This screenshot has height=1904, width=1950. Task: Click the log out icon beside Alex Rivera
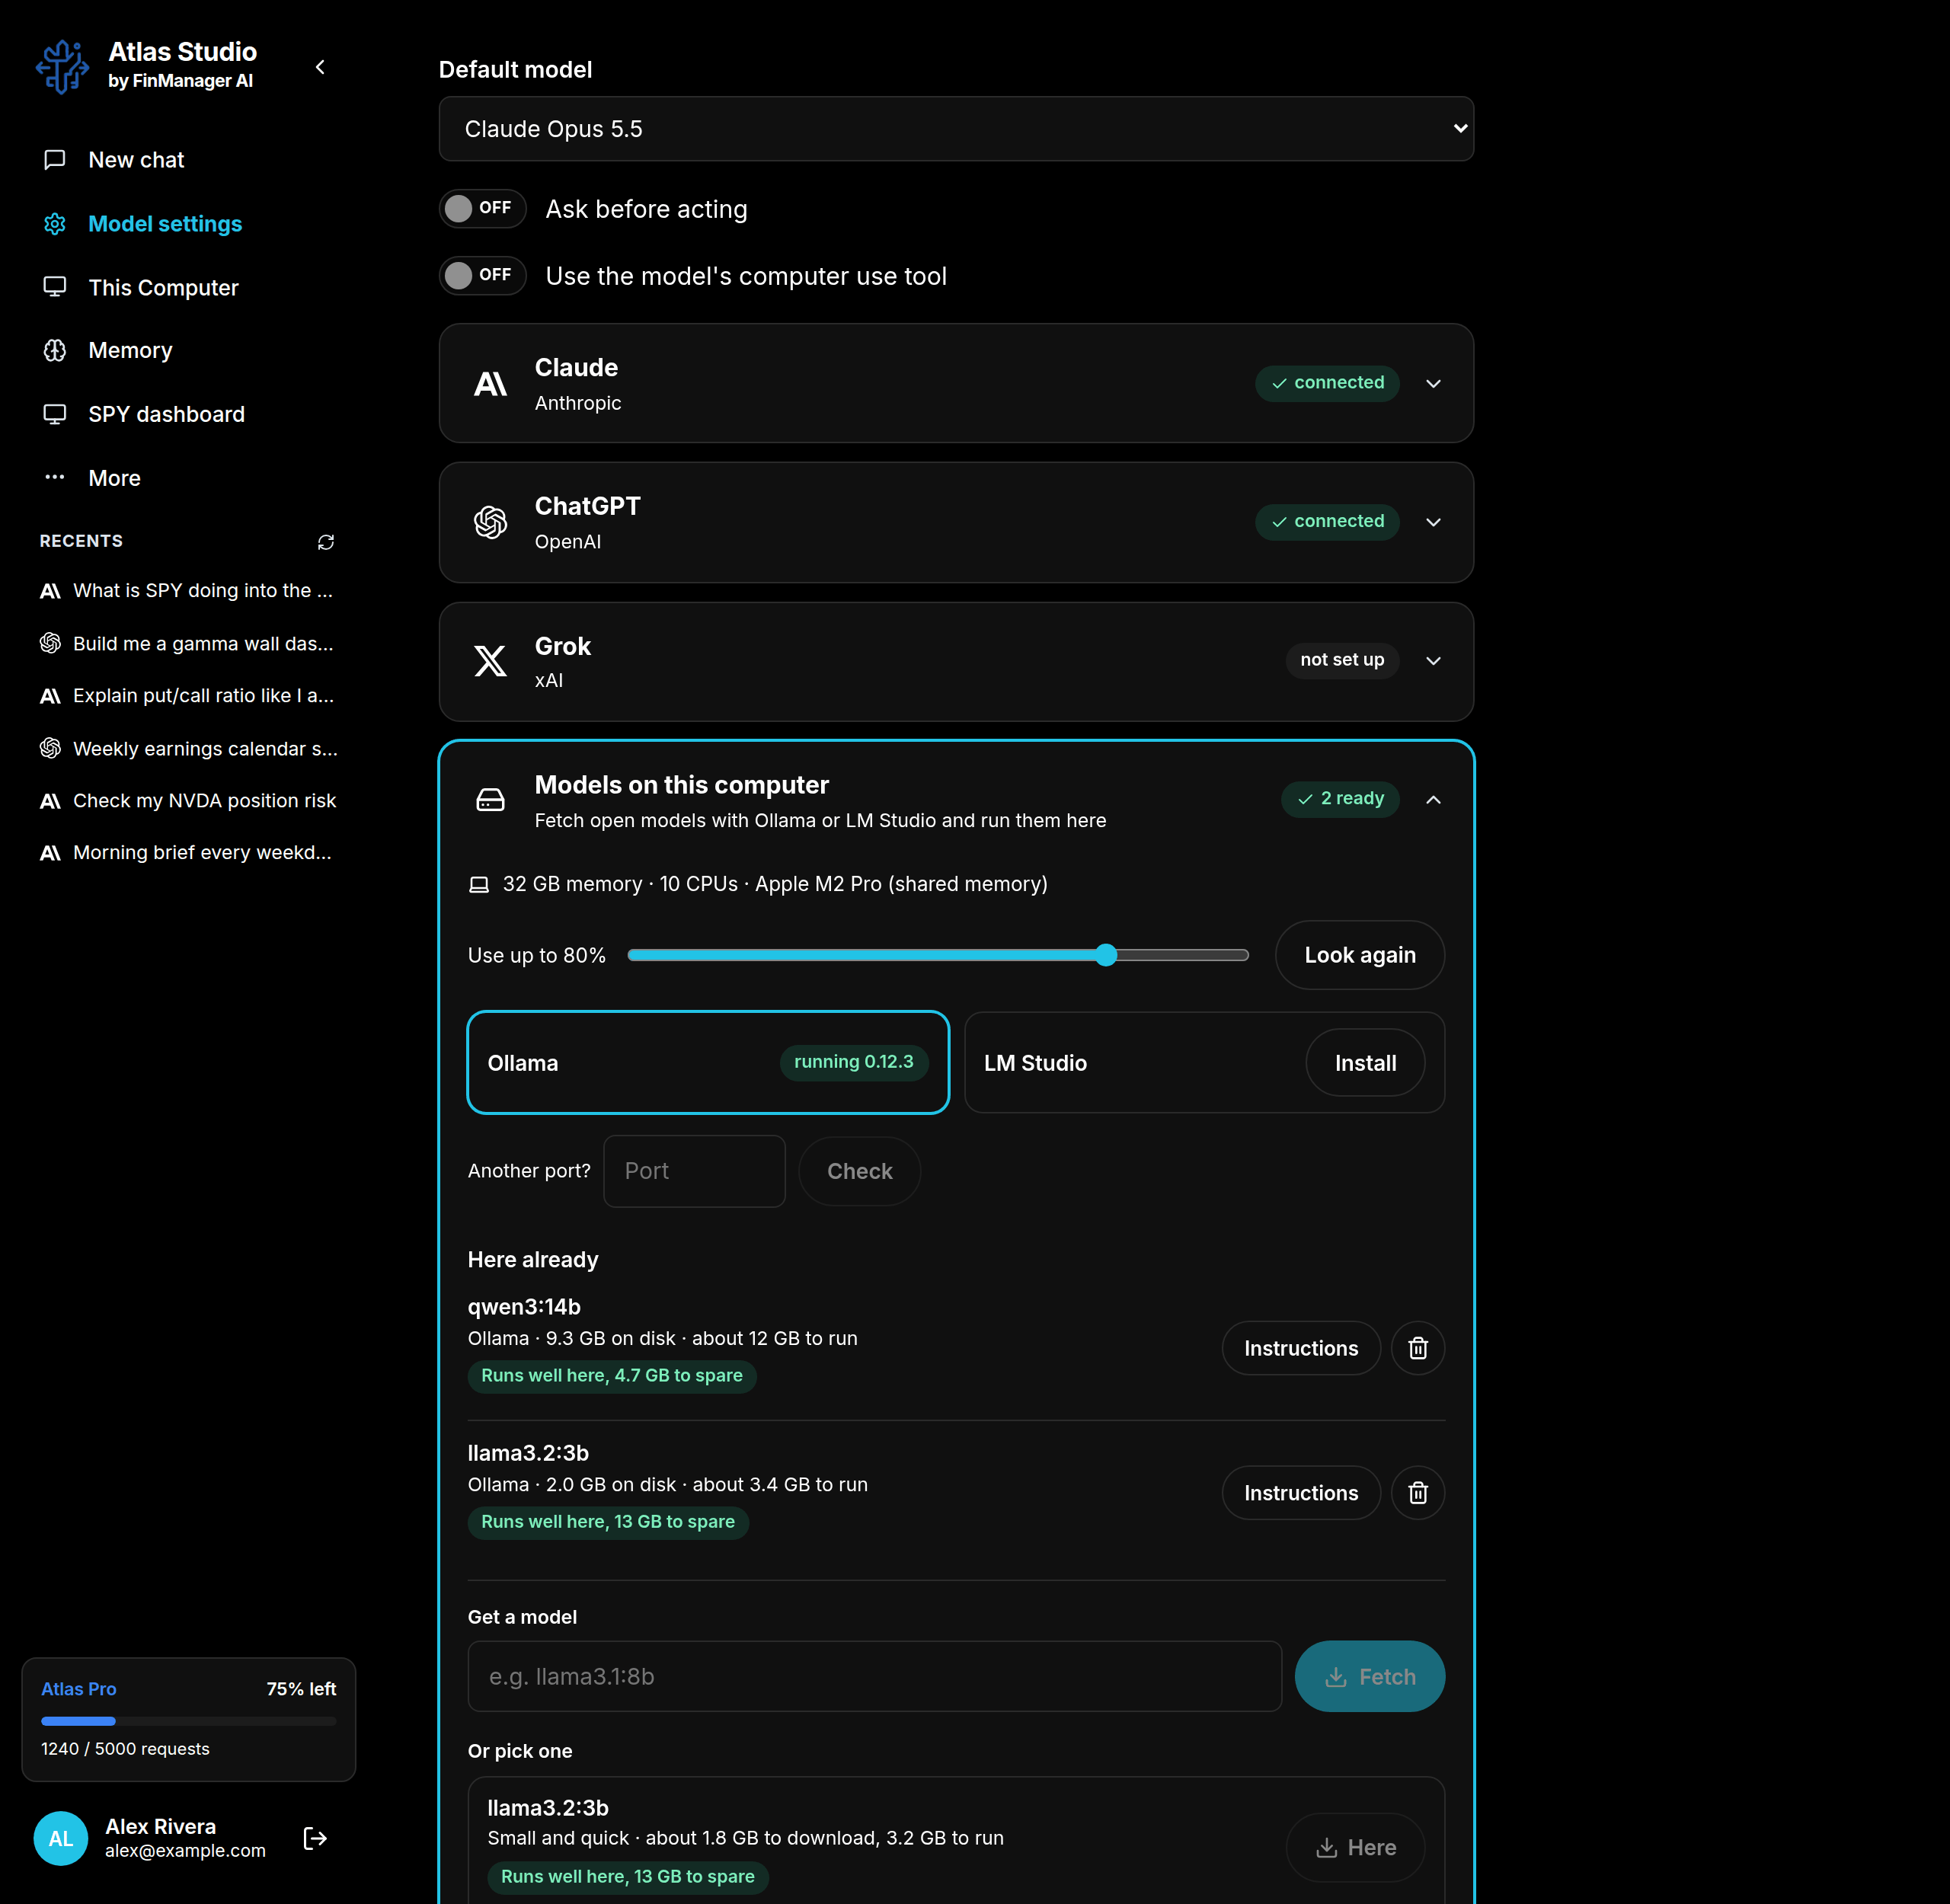coord(315,1838)
